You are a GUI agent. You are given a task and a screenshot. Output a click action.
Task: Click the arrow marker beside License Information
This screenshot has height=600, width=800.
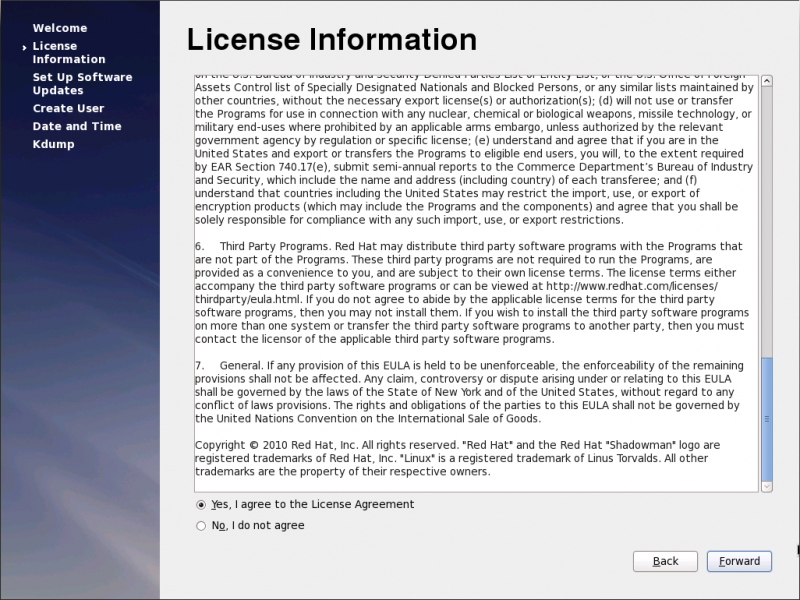(x=23, y=47)
